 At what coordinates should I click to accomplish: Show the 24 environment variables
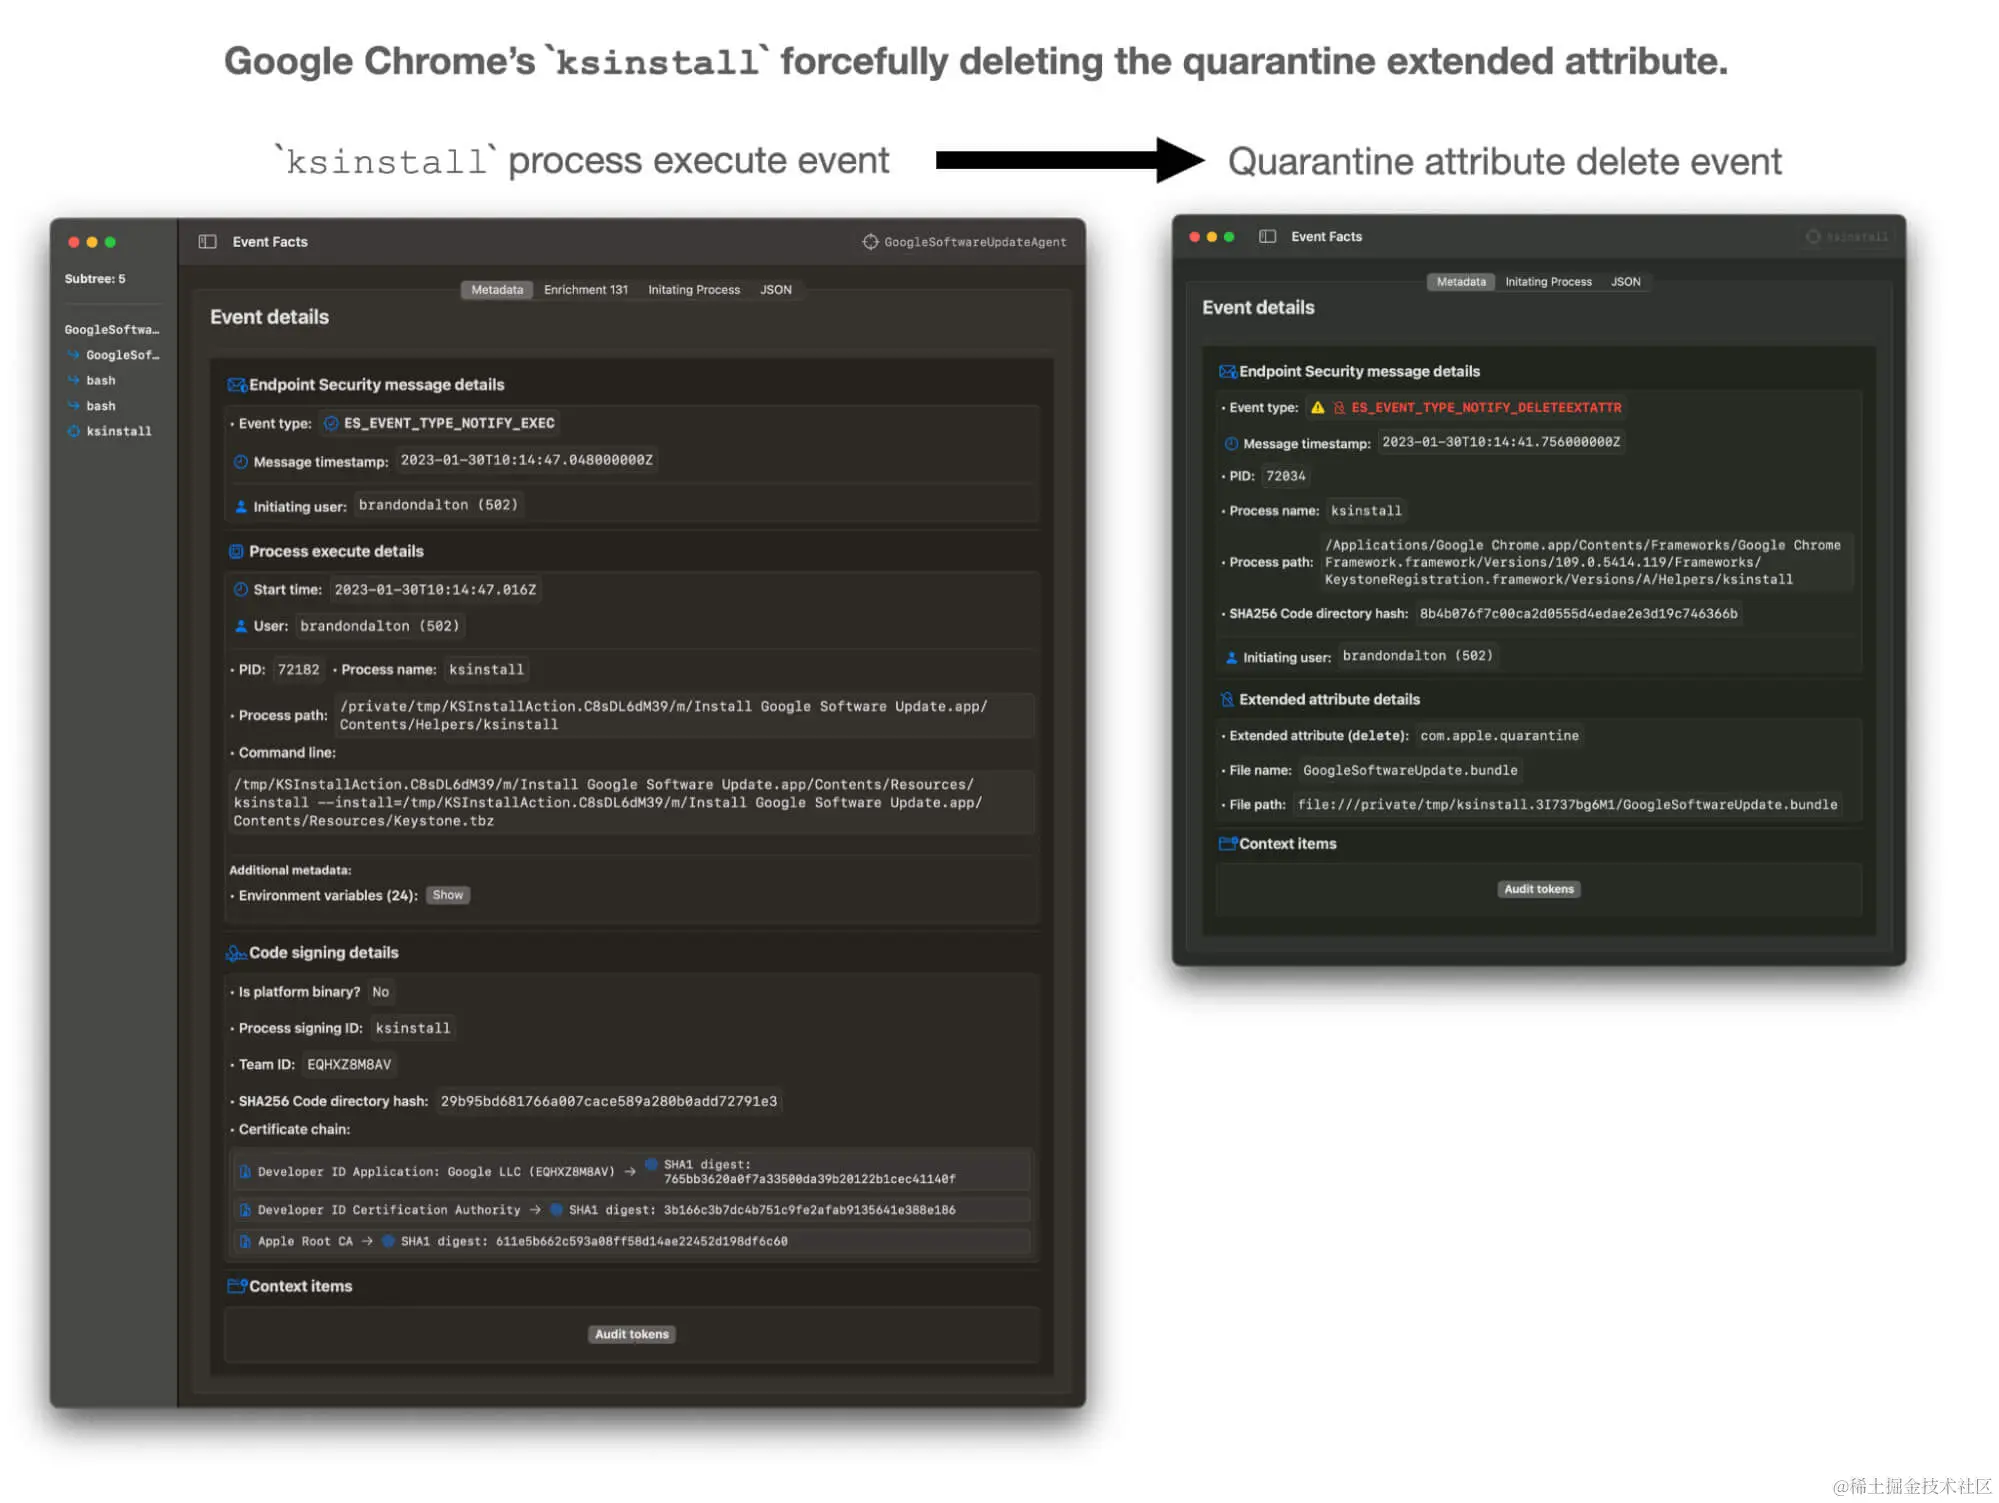tap(447, 895)
